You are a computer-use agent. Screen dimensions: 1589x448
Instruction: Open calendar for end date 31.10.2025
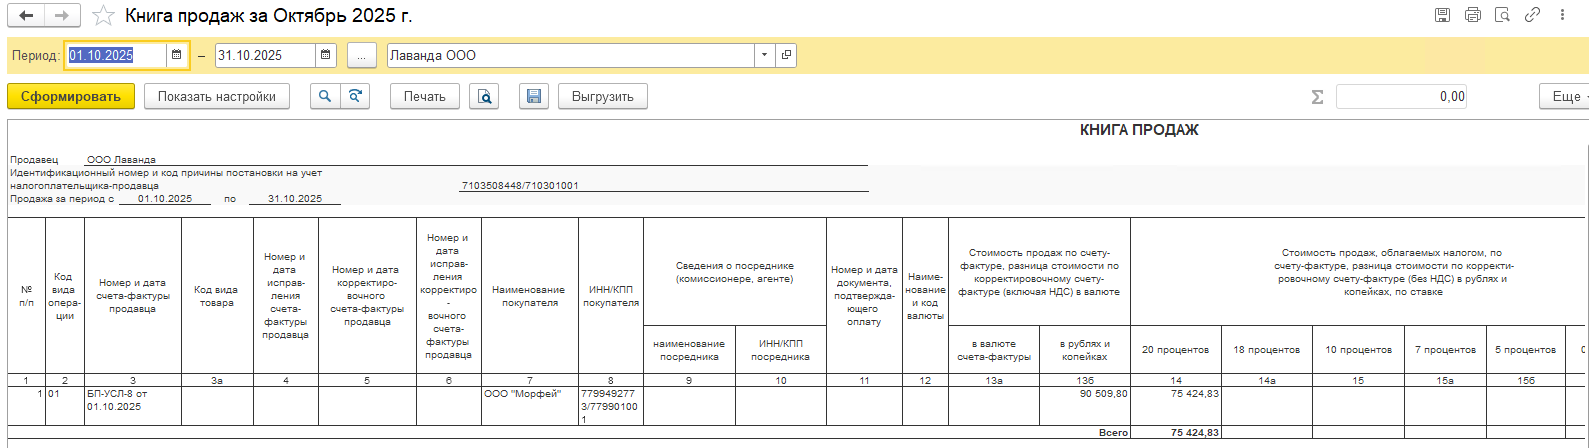click(326, 55)
